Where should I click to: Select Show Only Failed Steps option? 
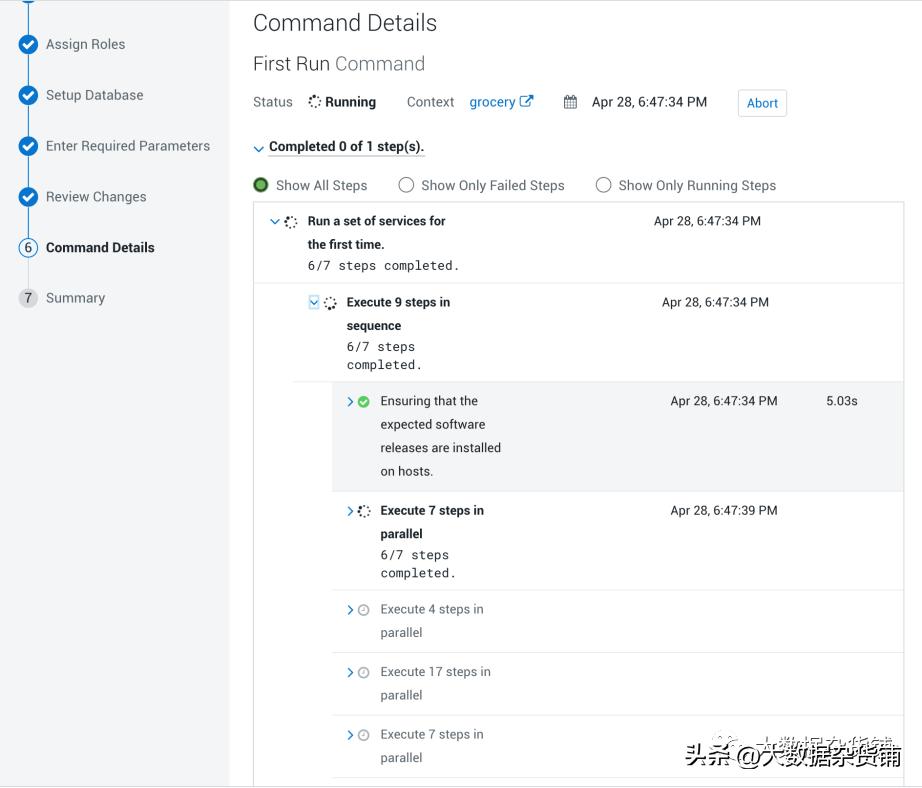[x=406, y=185]
